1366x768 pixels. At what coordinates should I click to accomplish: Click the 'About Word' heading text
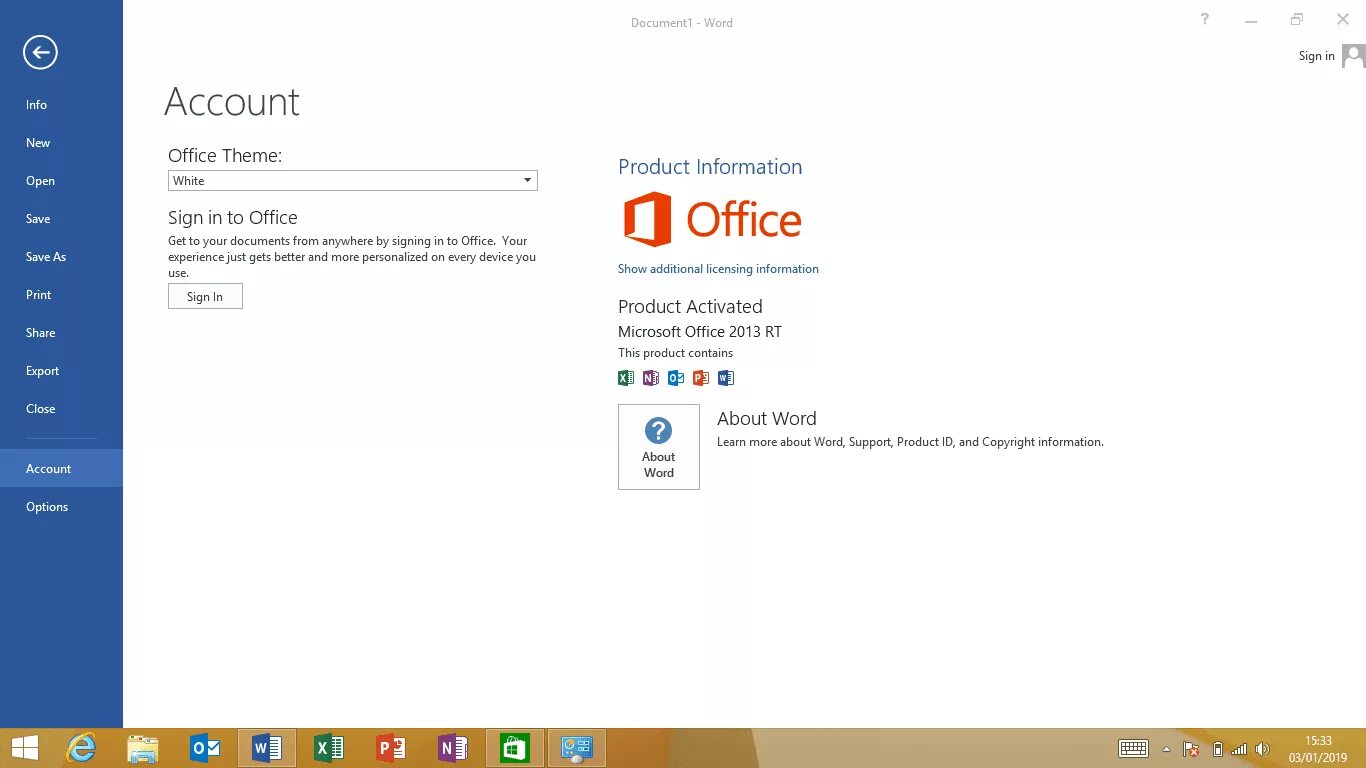[x=767, y=419]
